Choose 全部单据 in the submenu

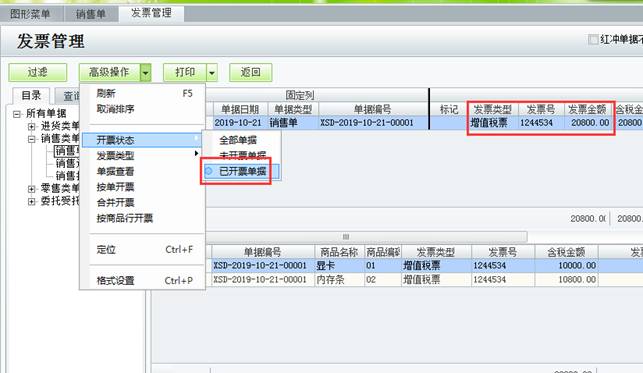pyautogui.click(x=238, y=140)
